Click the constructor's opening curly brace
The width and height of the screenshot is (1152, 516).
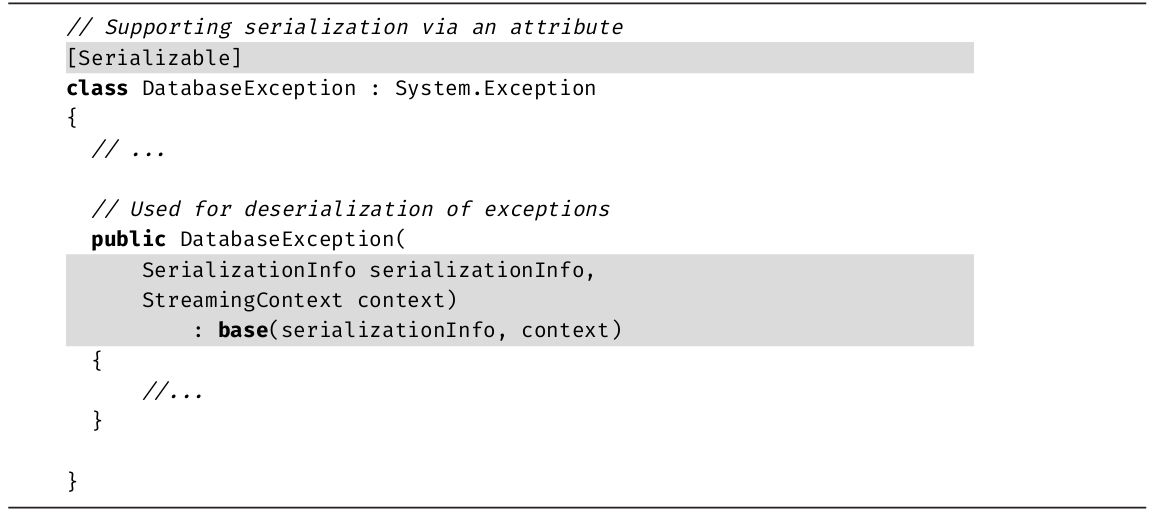click(x=97, y=362)
